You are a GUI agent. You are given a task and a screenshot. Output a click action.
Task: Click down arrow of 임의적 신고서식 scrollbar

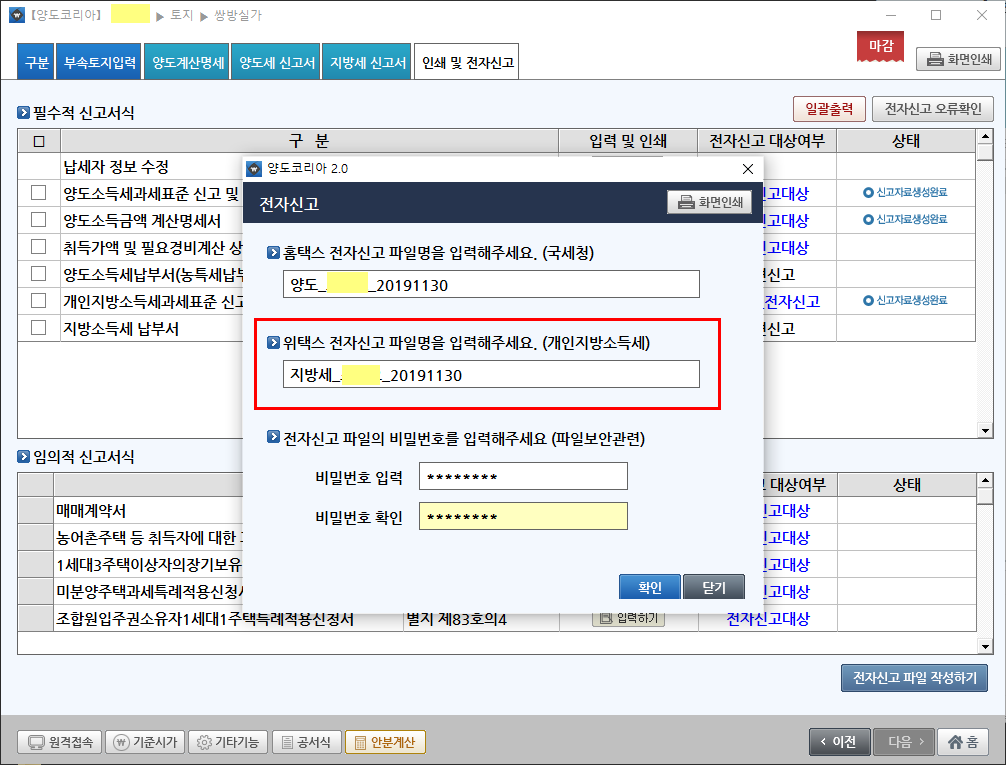(985, 646)
